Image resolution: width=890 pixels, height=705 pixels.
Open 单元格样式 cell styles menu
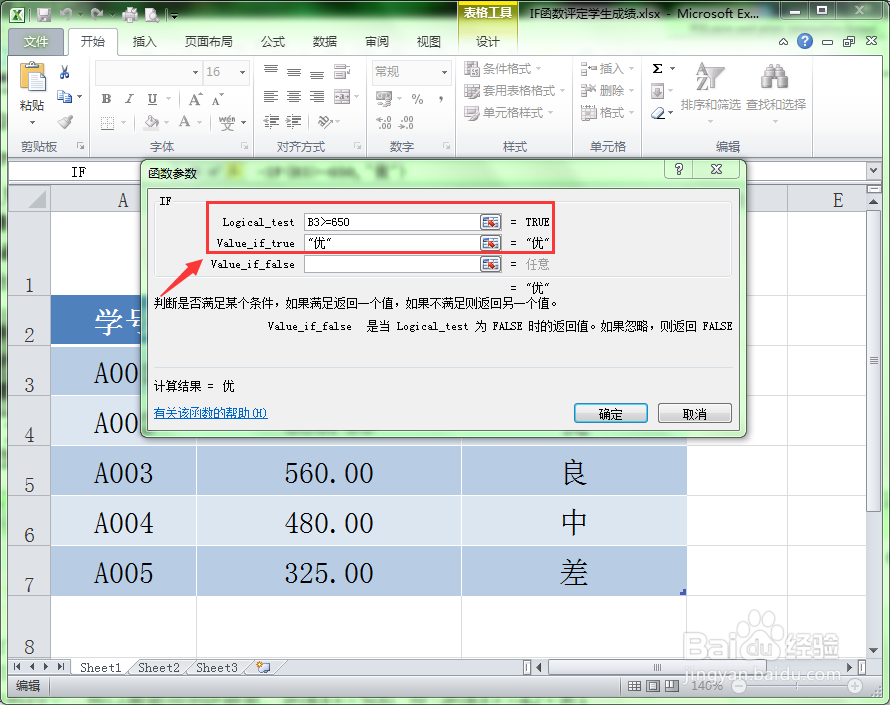pos(508,113)
